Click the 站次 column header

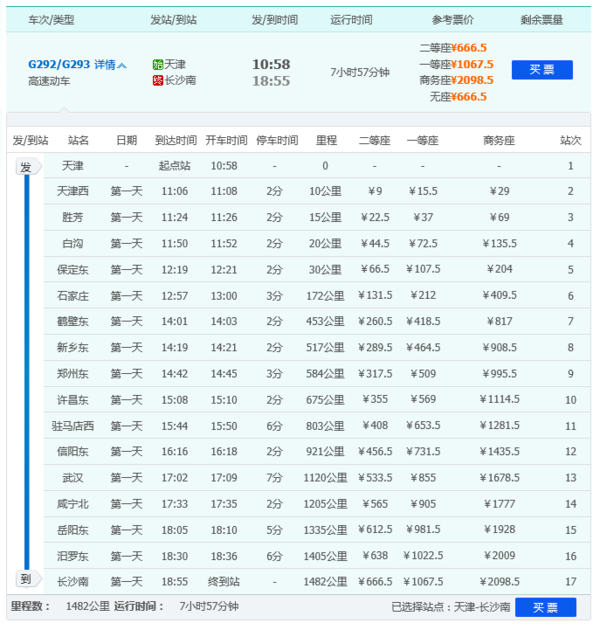click(x=570, y=140)
